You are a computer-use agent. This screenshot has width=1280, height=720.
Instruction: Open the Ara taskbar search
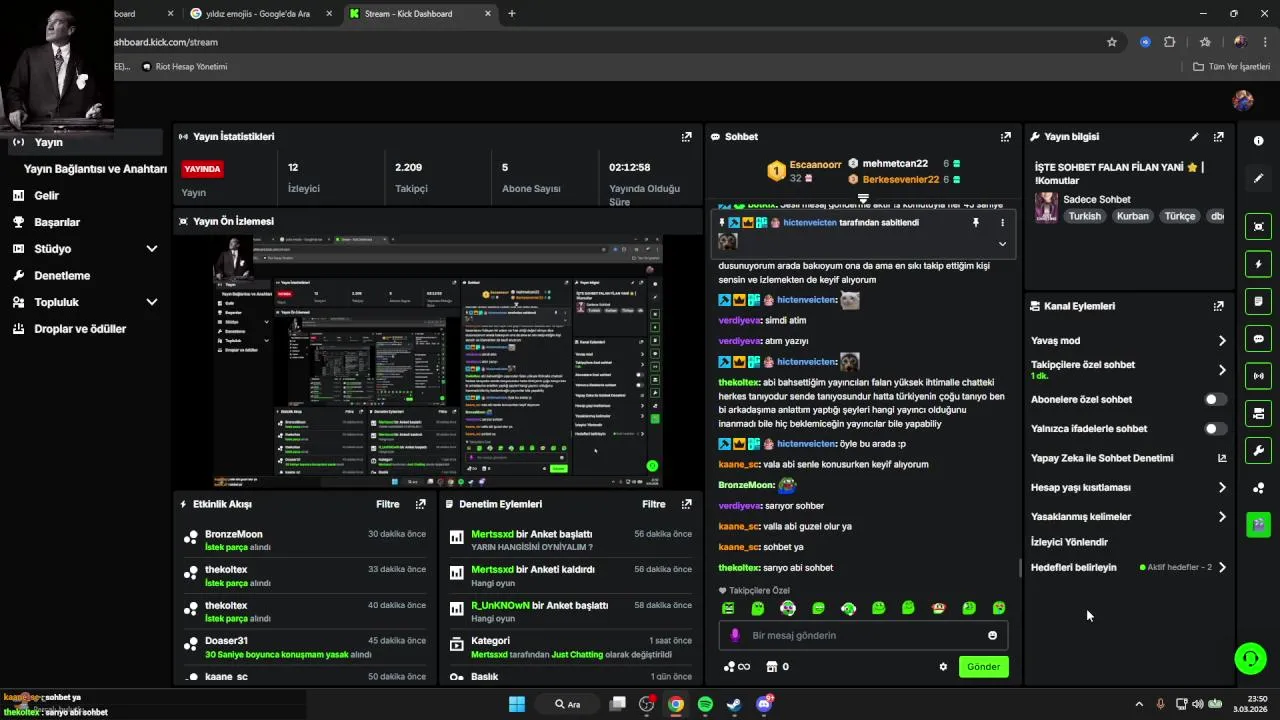pos(567,704)
